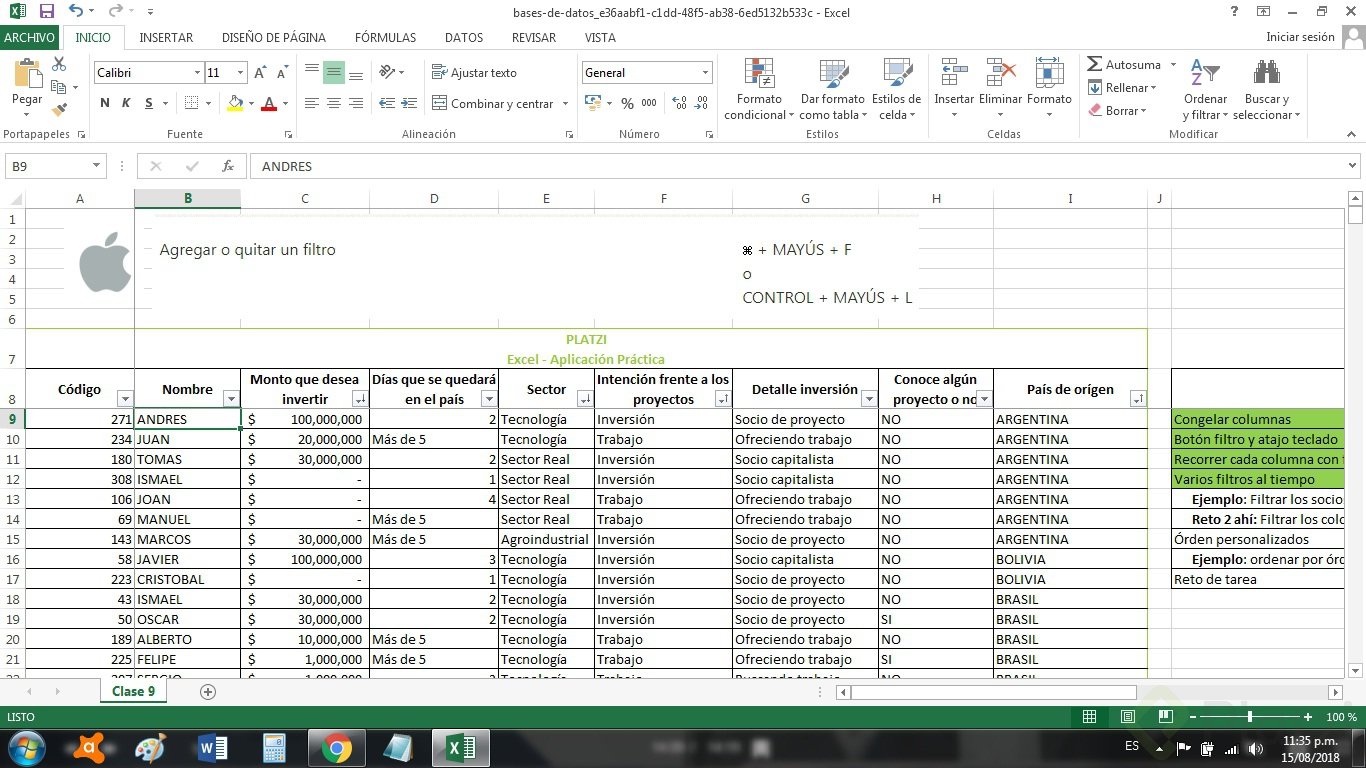Viewport: 1366px width, 768px height.
Task: Click the save icon in quick access toolbar
Action: [x=46, y=12]
